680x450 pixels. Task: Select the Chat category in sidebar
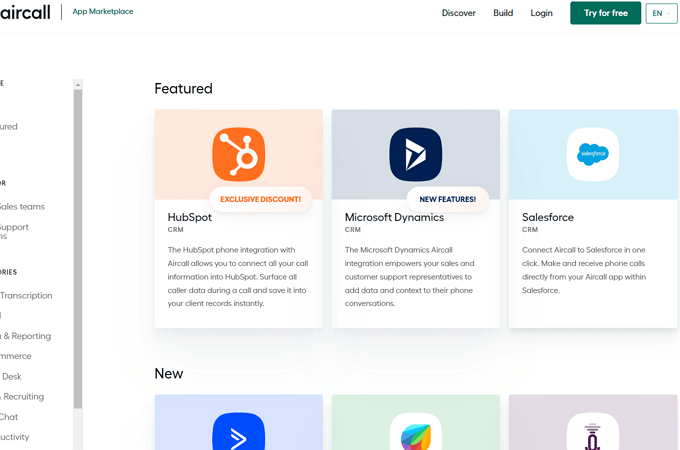point(9,417)
